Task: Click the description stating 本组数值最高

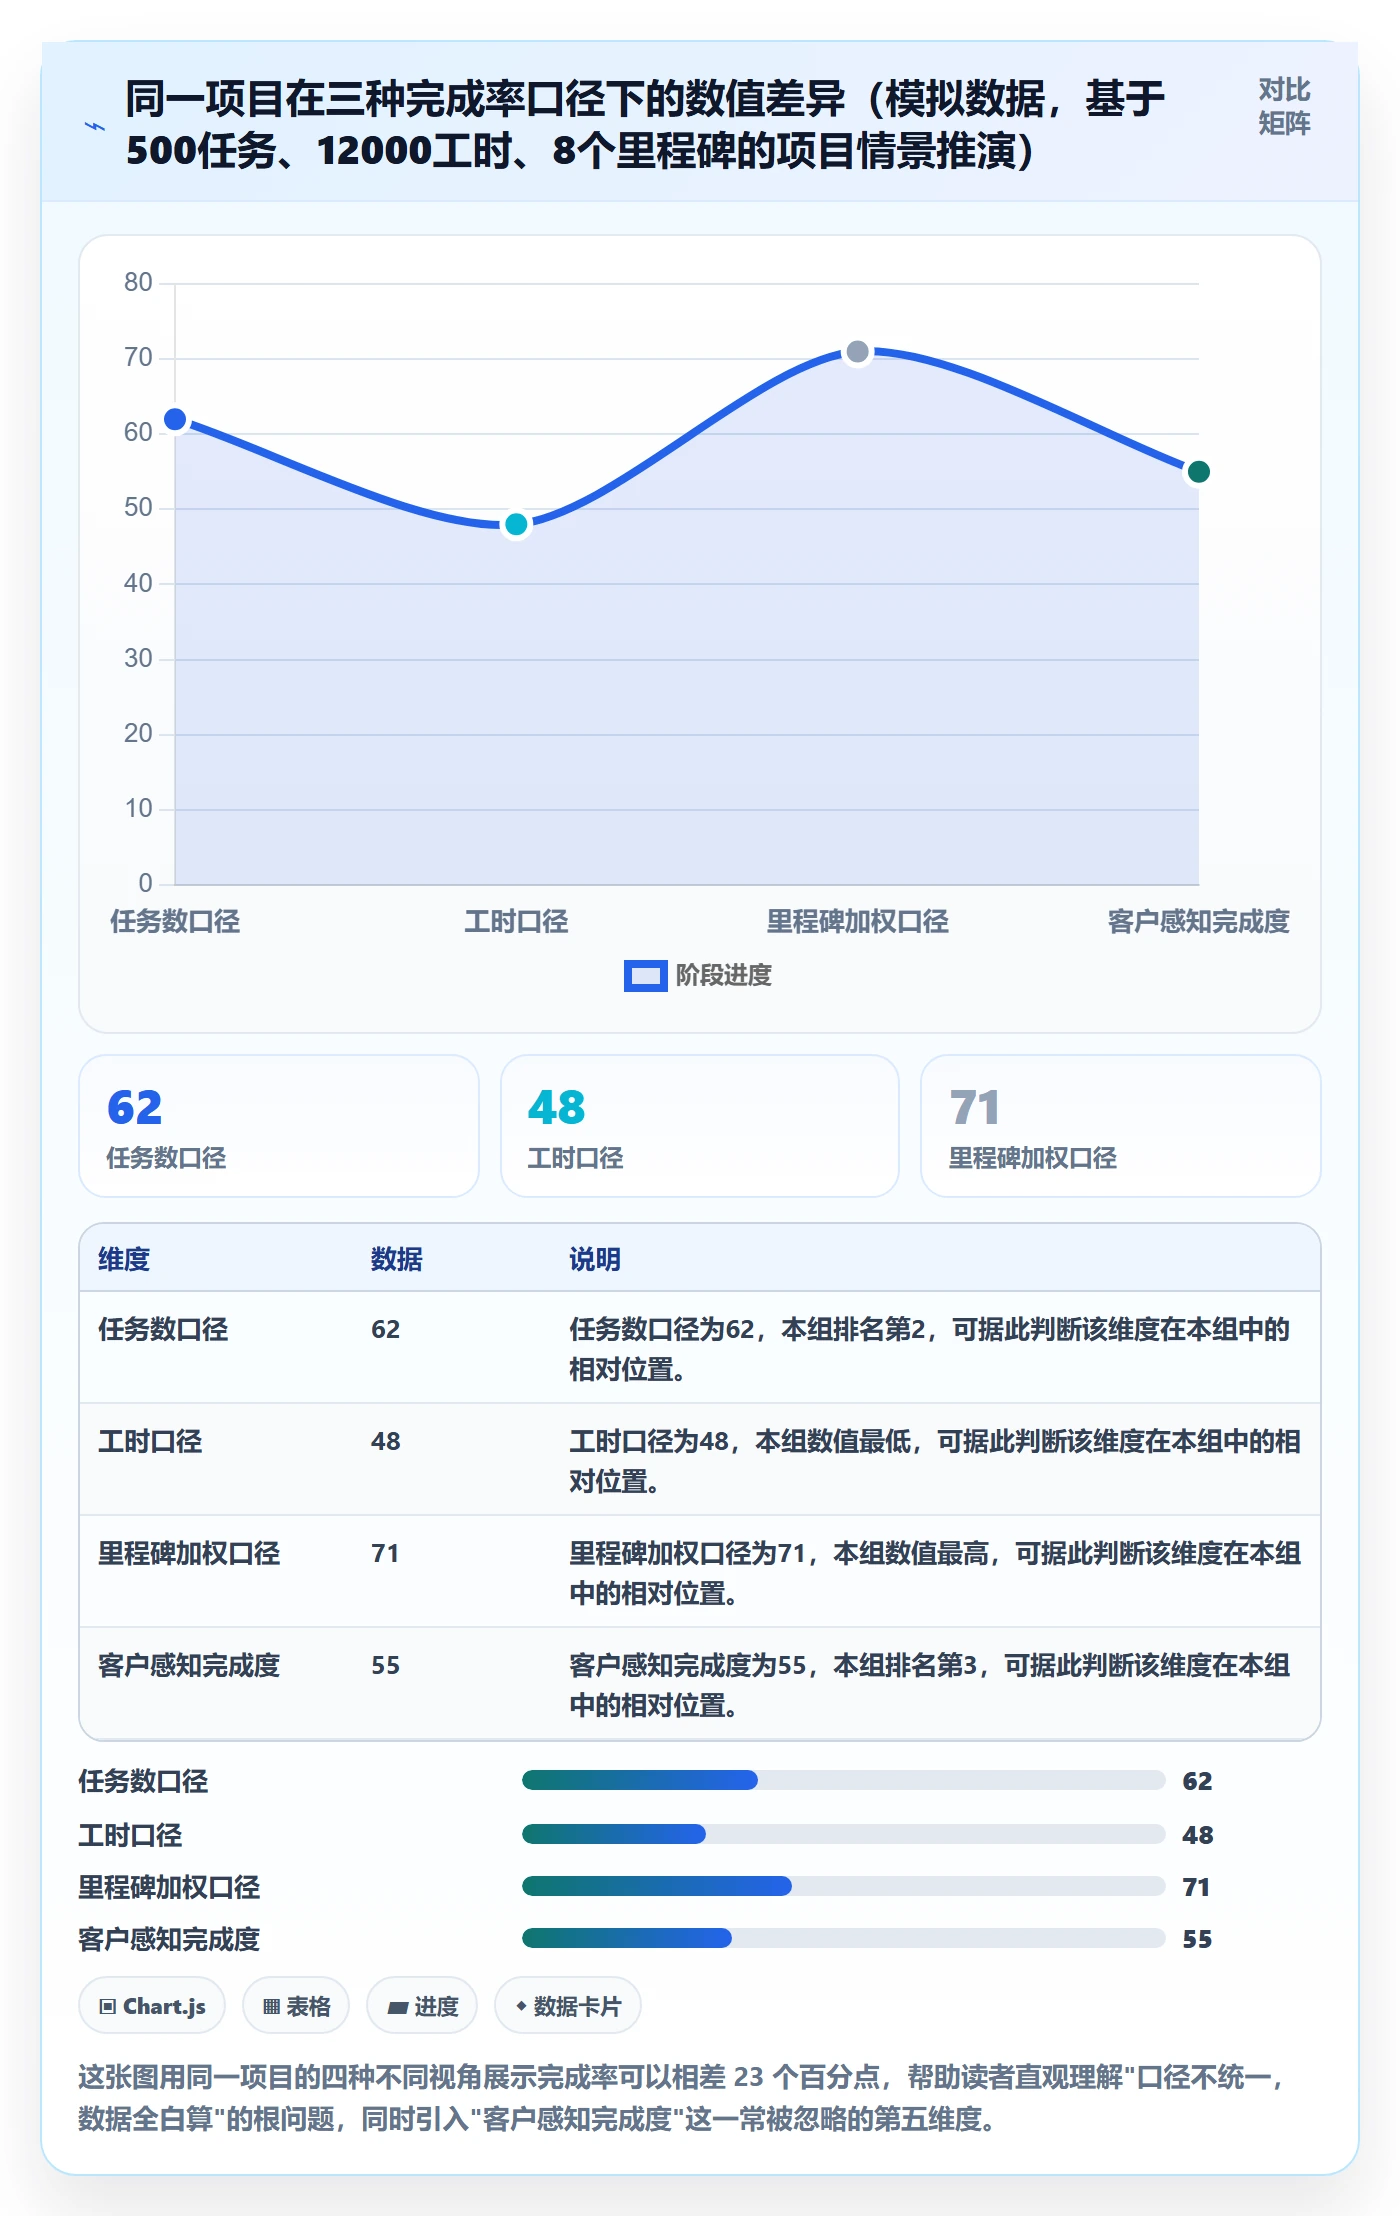Action: coord(935,1573)
